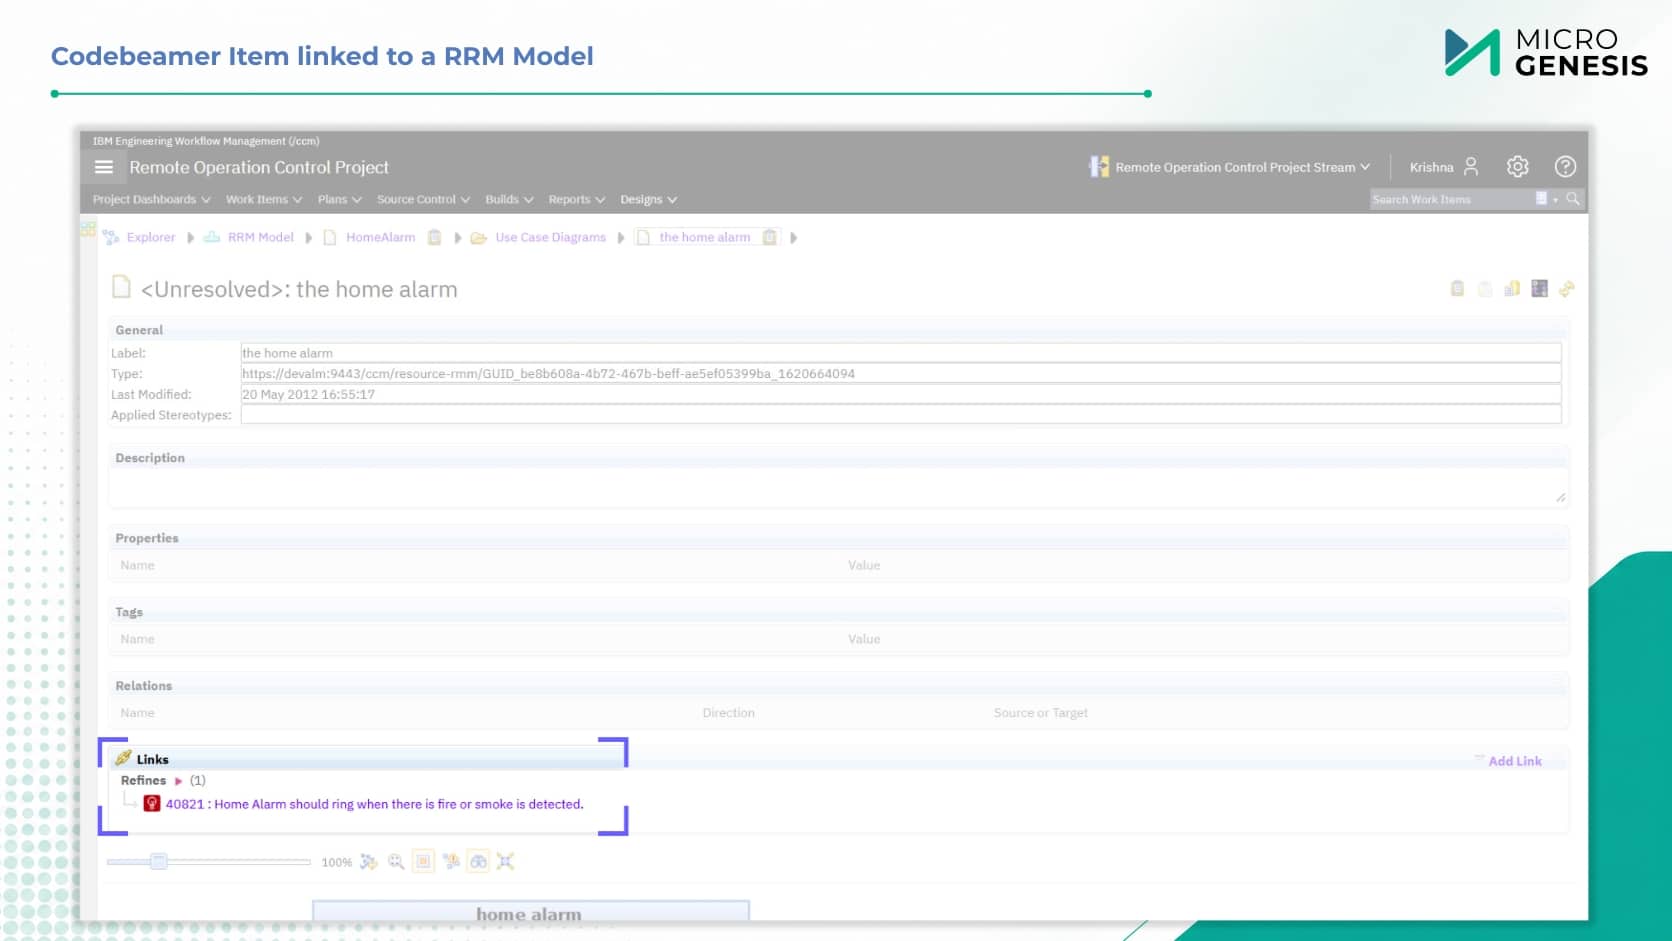This screenshot has height=941, width=1672.
Task: Click the yellow chain link icon in title toolbar
Action: point(1567,289)
